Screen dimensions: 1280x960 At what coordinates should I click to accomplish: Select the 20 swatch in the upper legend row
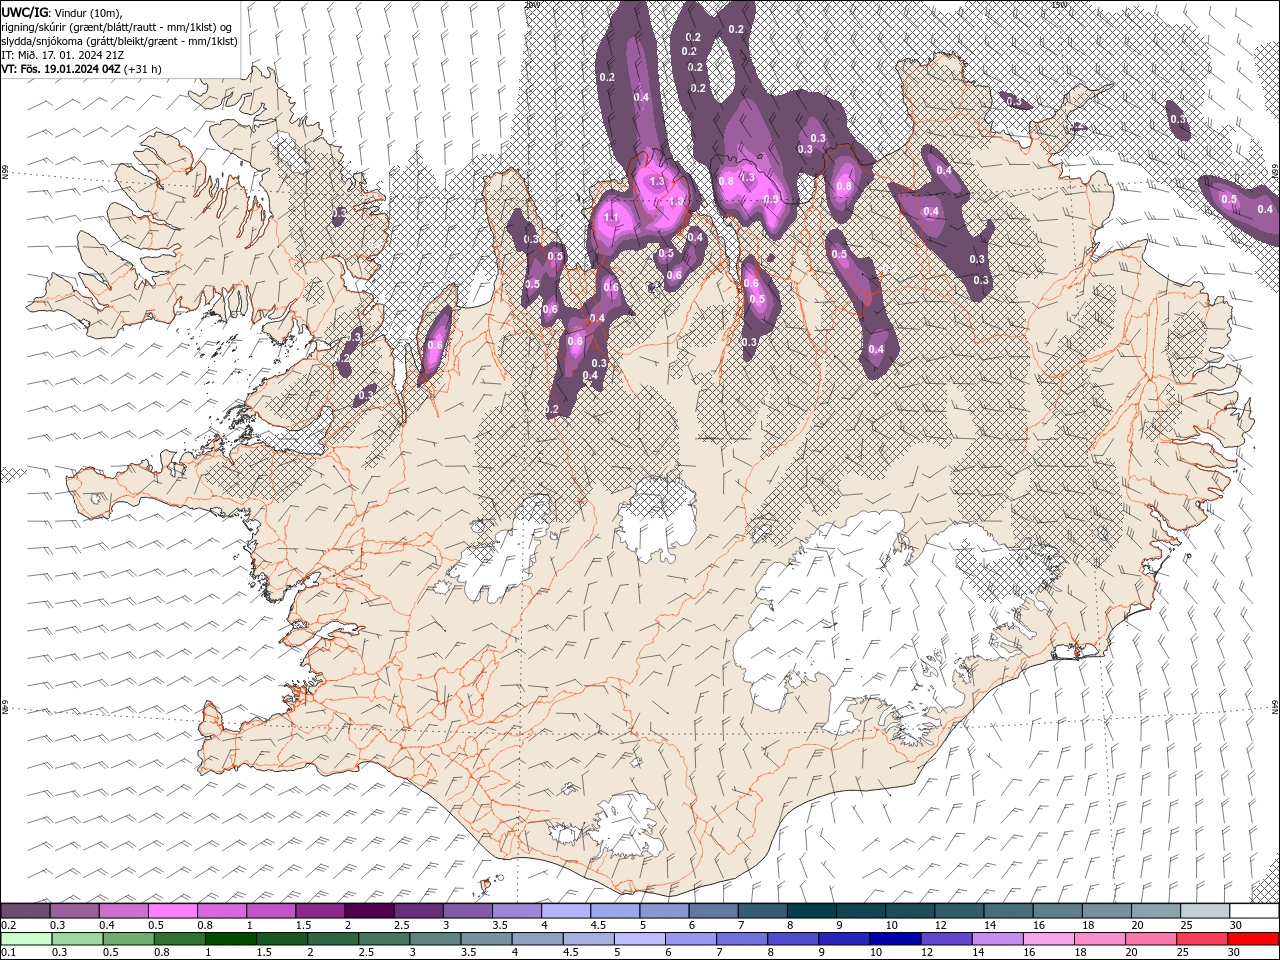(1155, 911)
